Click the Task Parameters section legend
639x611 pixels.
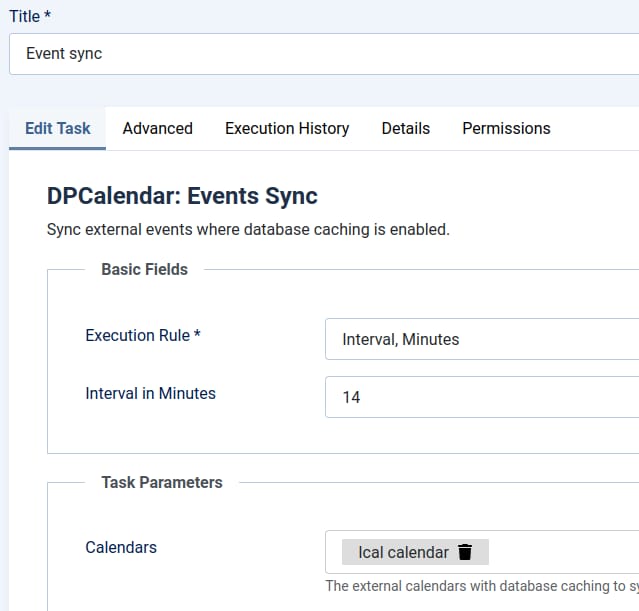pos(161,482)
